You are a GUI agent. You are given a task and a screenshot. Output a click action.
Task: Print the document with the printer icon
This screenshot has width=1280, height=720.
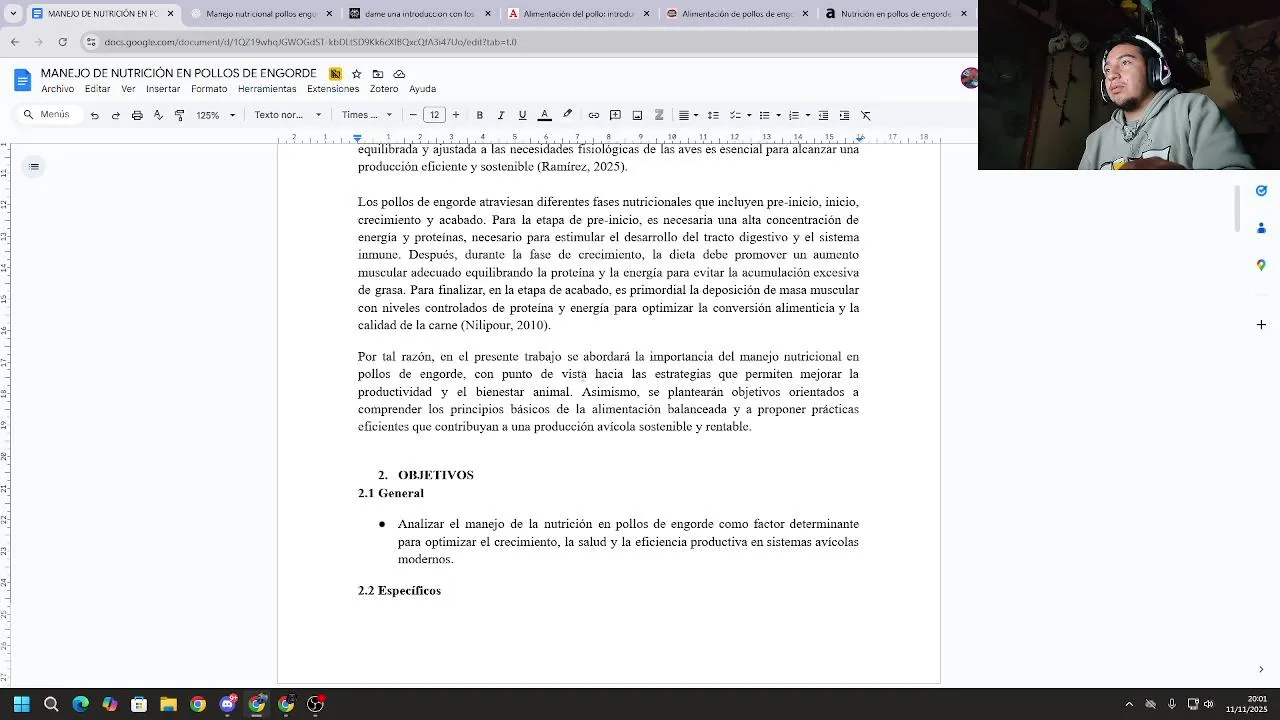137,115
